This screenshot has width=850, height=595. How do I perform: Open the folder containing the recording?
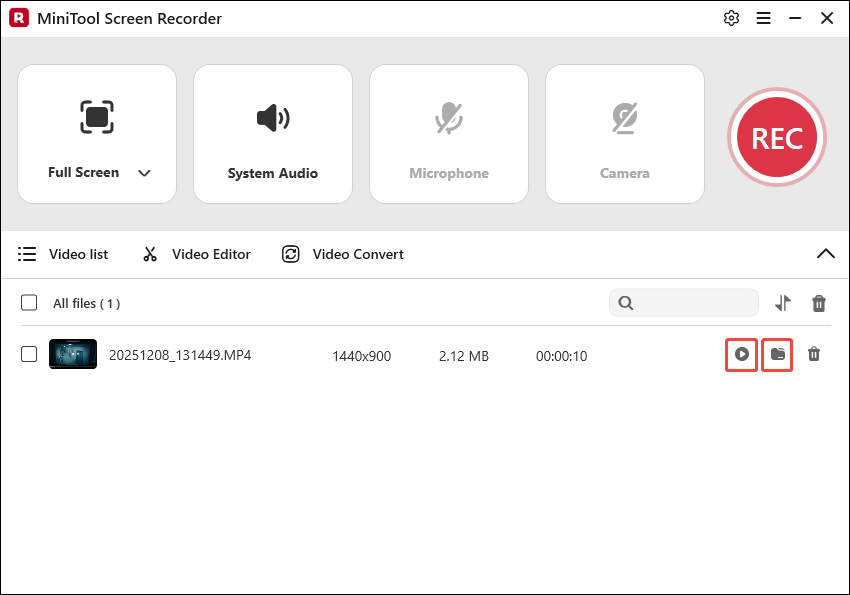click(777, 354)
